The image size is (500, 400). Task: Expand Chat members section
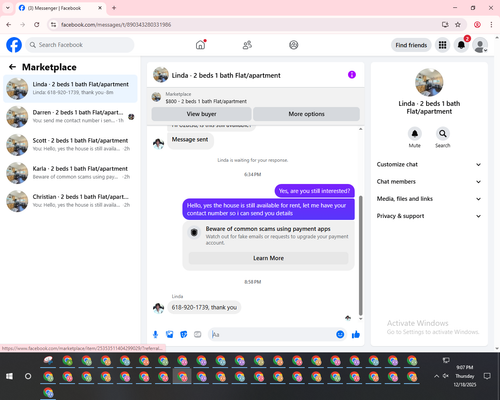pos(429,182)
